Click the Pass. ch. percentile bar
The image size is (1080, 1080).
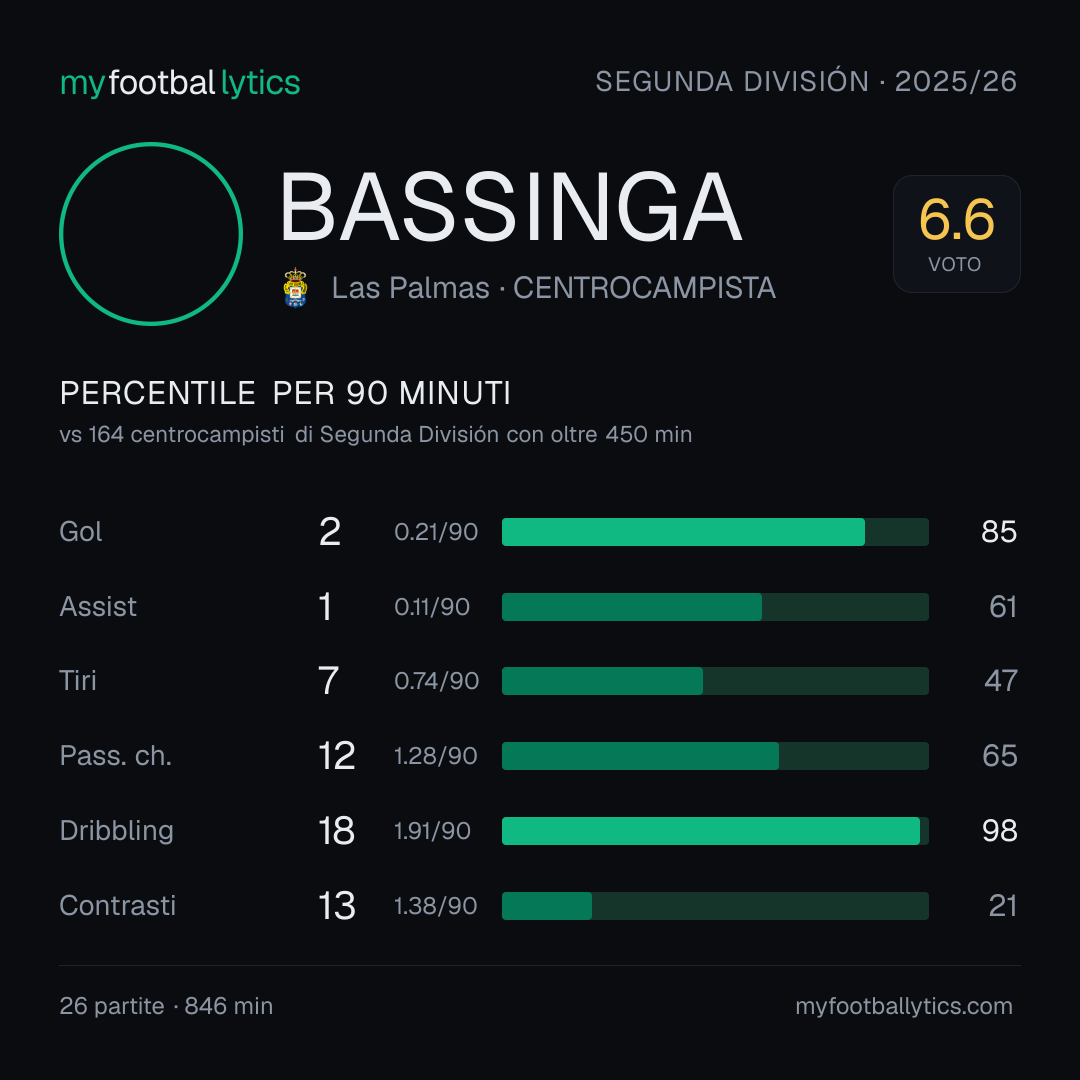[715, 756]
